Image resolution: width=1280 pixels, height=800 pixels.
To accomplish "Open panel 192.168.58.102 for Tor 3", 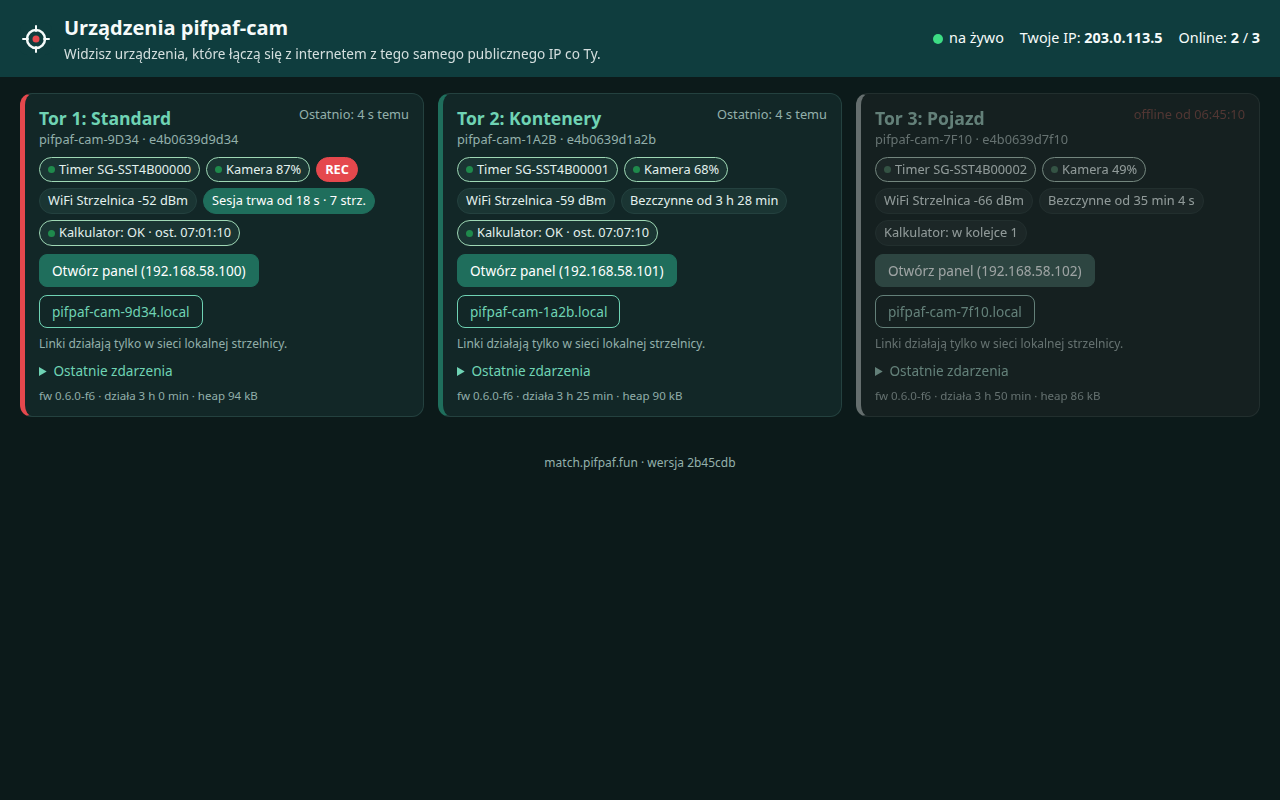I will (985, 271).
